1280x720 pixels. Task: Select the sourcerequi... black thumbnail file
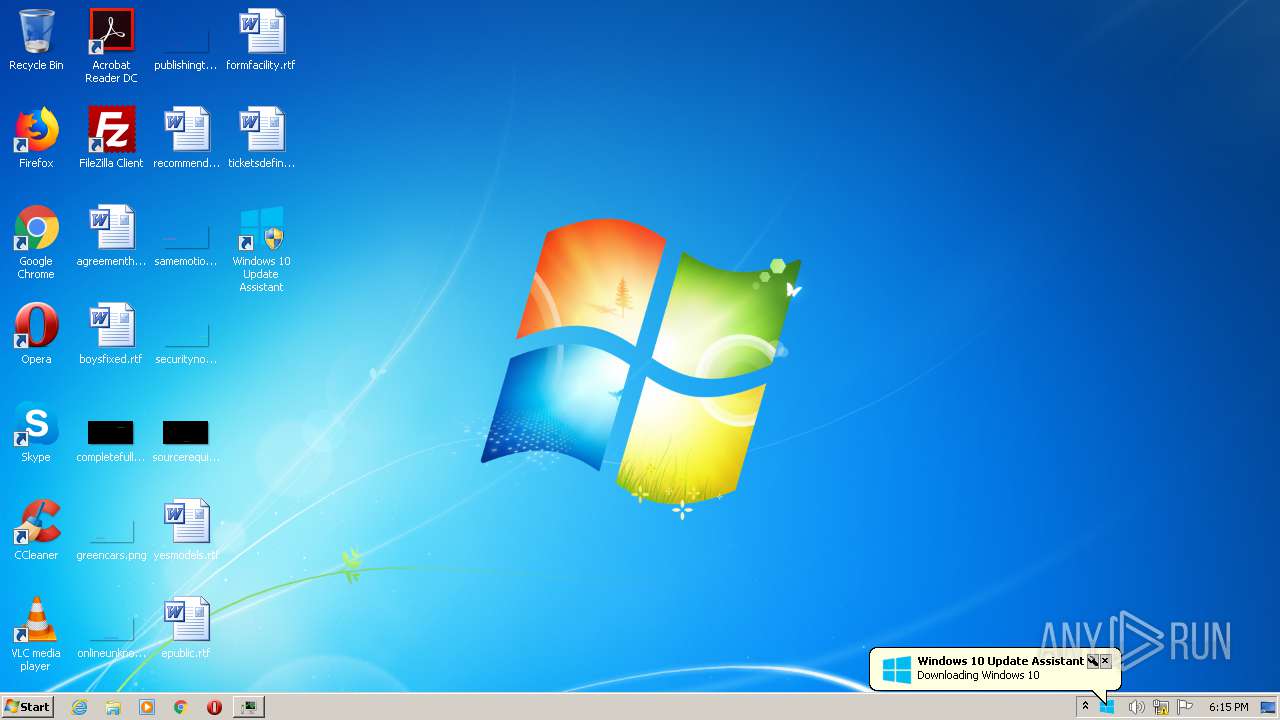(186, 440)
